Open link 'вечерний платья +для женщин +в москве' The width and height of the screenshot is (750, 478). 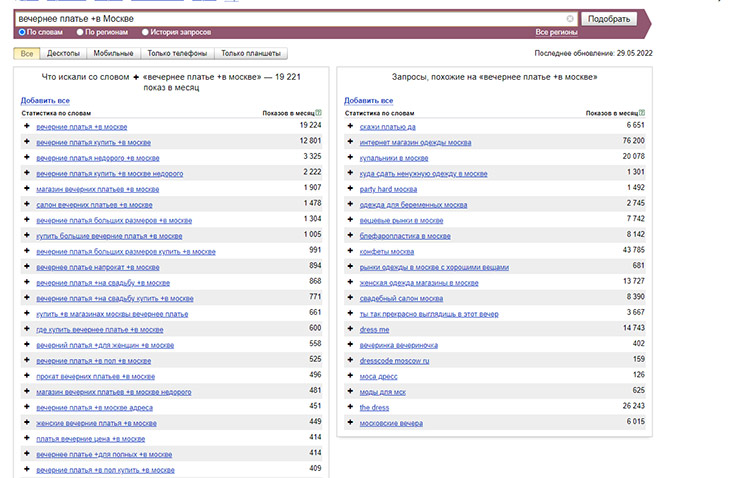[105, 345]
